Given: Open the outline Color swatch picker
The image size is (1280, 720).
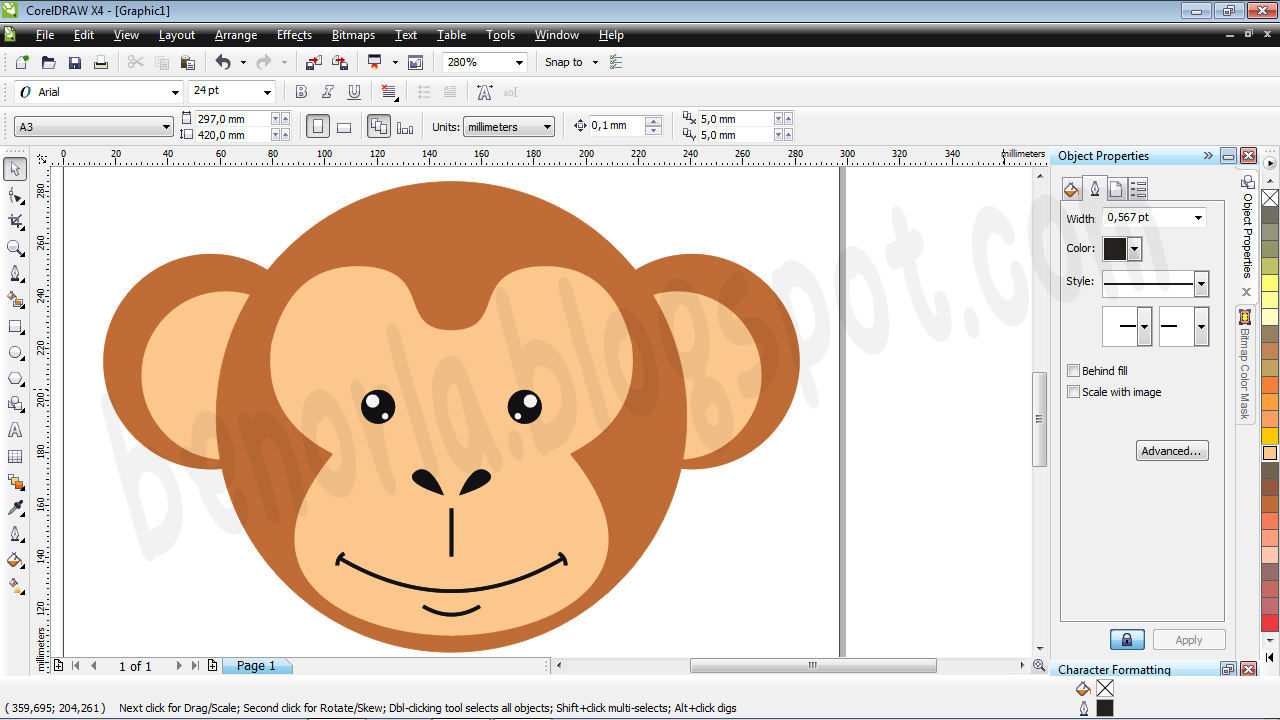Looking at the screenshot, I should click(1134, 249).
